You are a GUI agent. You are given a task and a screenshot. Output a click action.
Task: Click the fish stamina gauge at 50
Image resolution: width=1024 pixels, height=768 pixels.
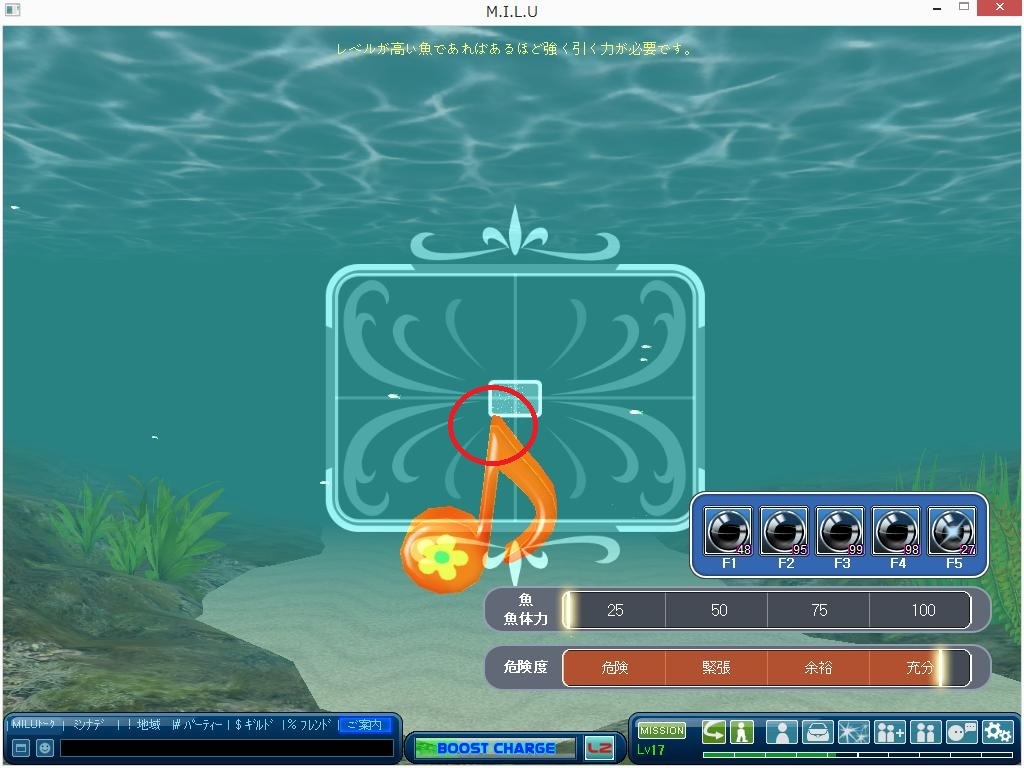click(x=718, y=610)
